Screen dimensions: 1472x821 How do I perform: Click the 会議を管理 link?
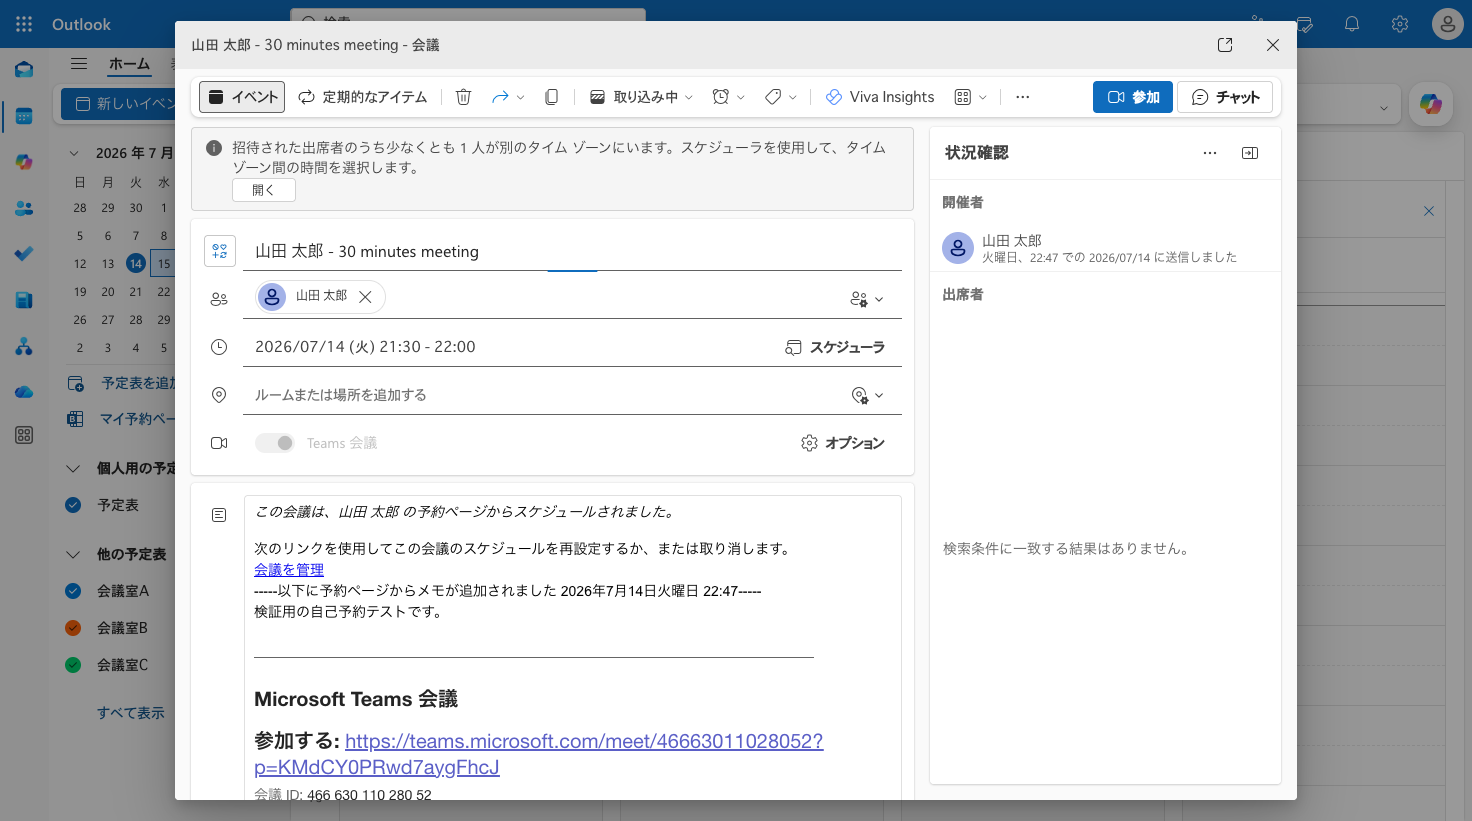pos(289,570)
